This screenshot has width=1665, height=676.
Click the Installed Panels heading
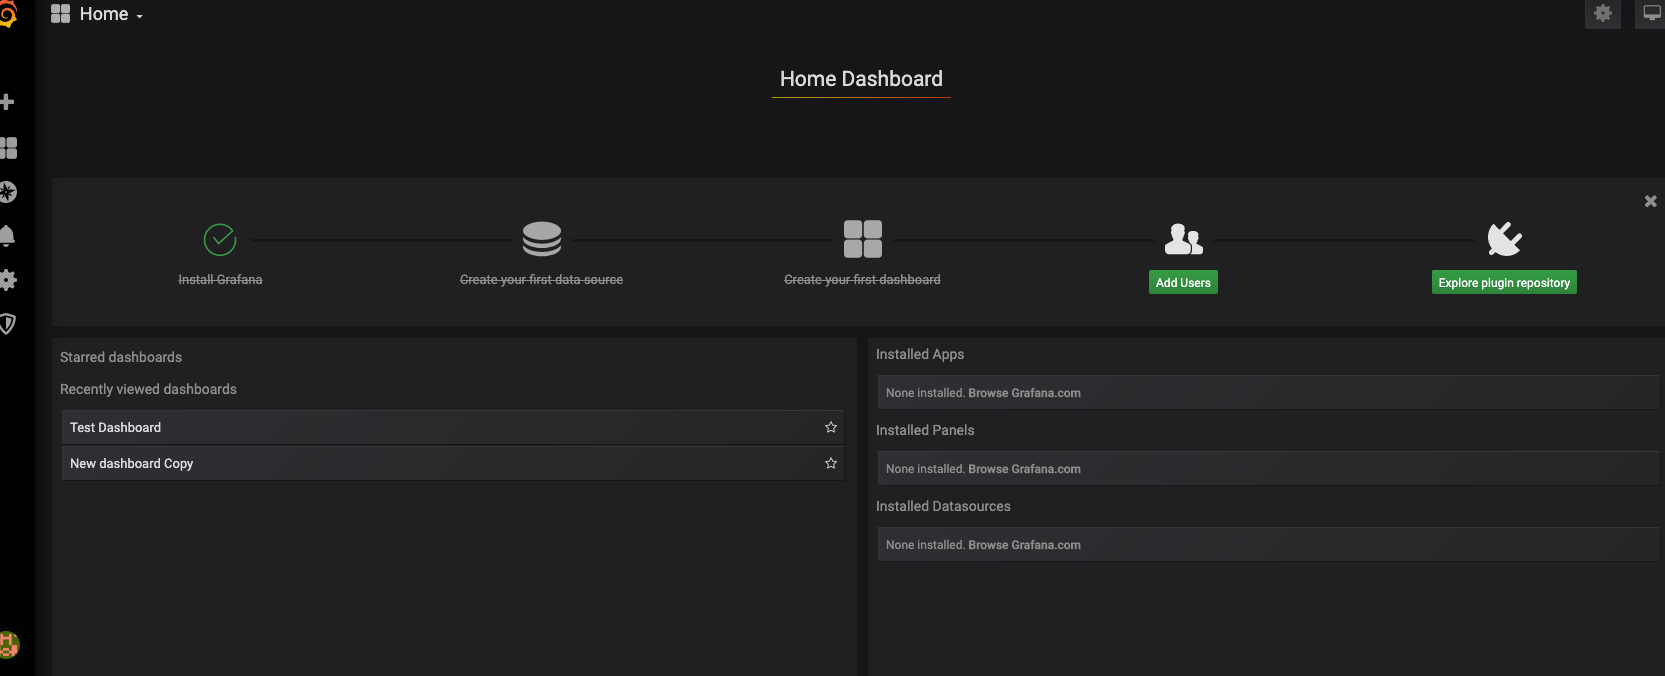(925, 430)
